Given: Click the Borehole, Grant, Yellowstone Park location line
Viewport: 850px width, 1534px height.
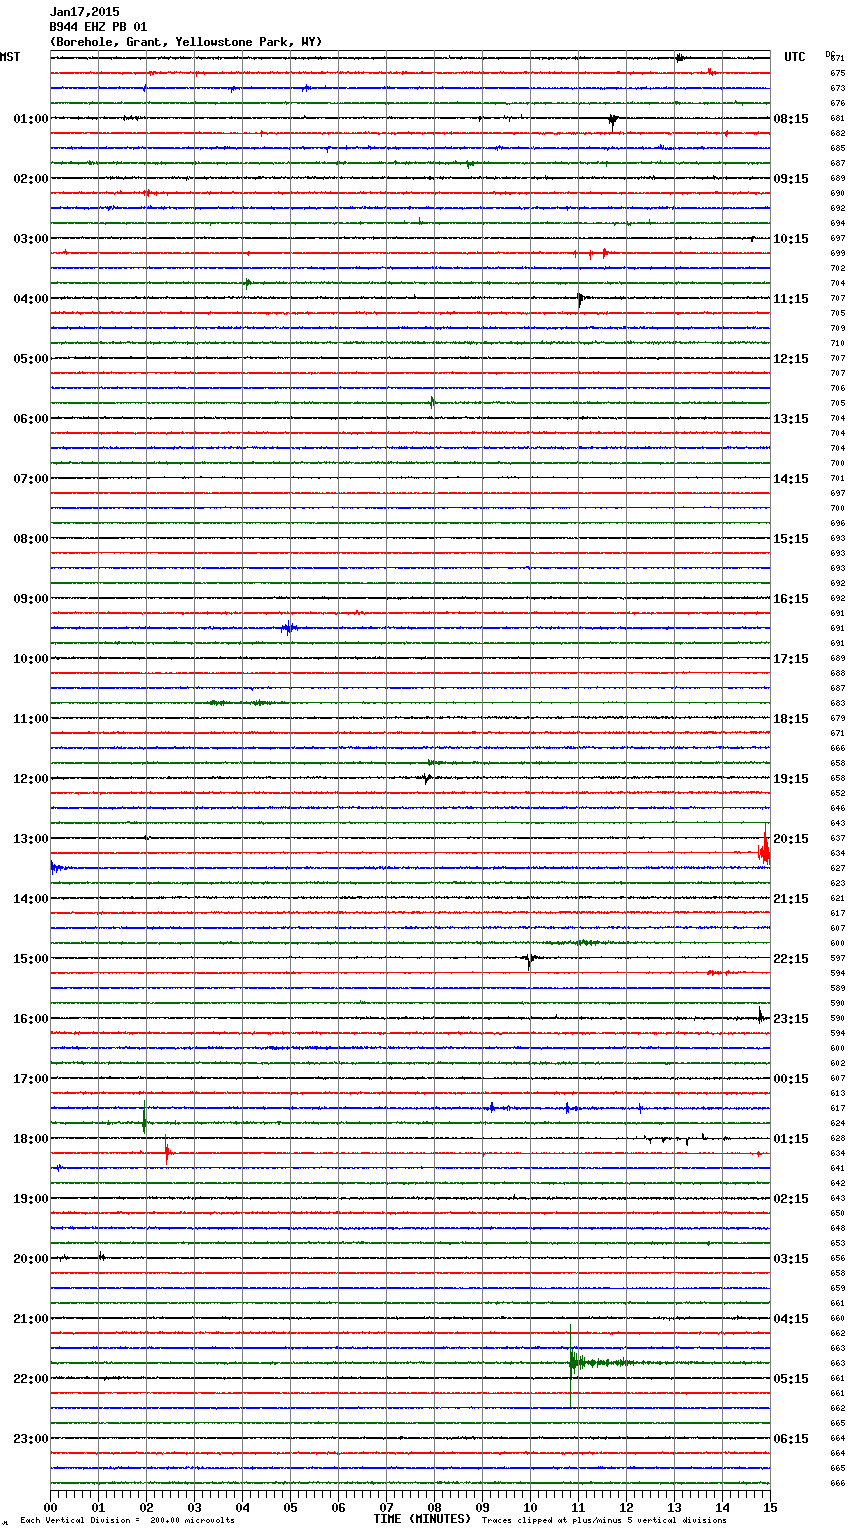Looking at the screenshot, I should 186,42.
